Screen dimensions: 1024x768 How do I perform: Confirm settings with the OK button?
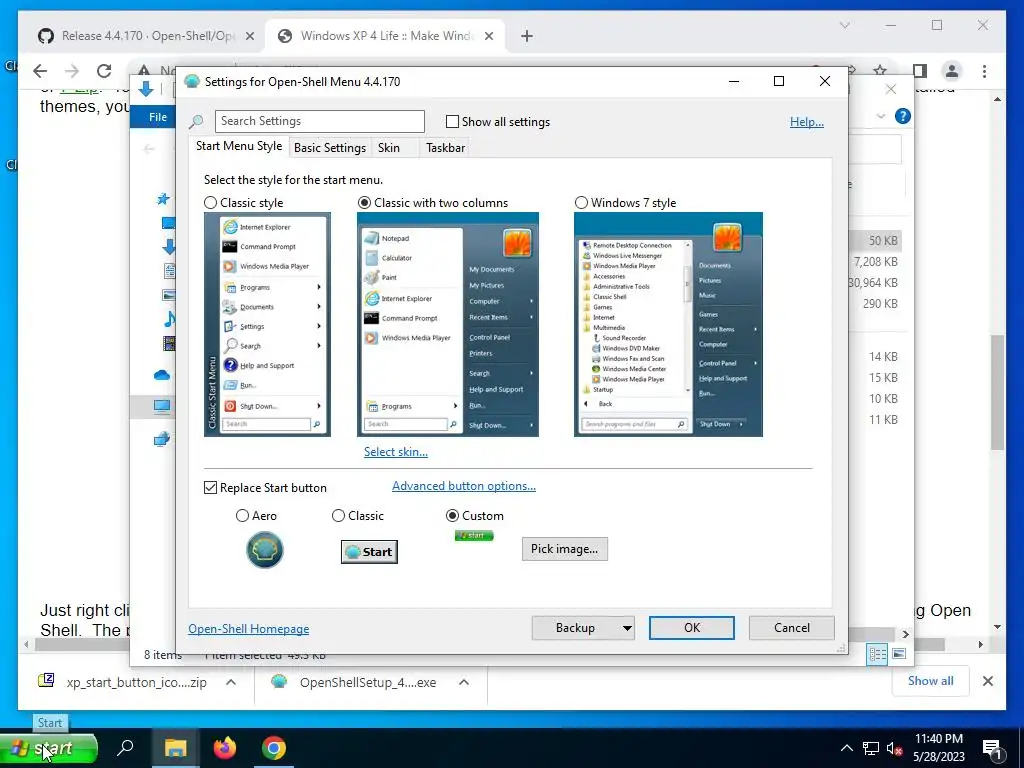coord(692,628)
